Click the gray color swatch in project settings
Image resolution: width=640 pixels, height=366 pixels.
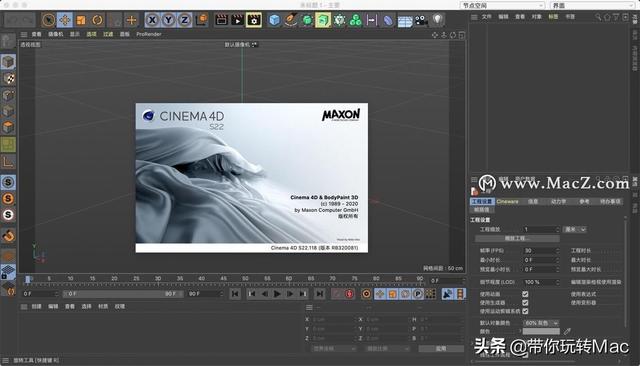tap(541, 331)
